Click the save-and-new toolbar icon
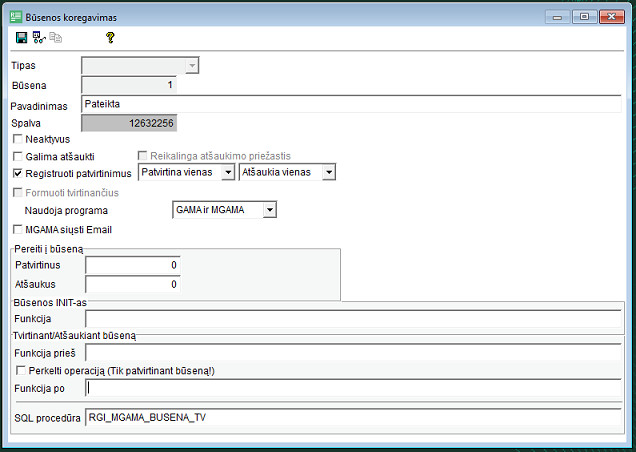Viewport: 636px width, 452px height. pos(38,38)
